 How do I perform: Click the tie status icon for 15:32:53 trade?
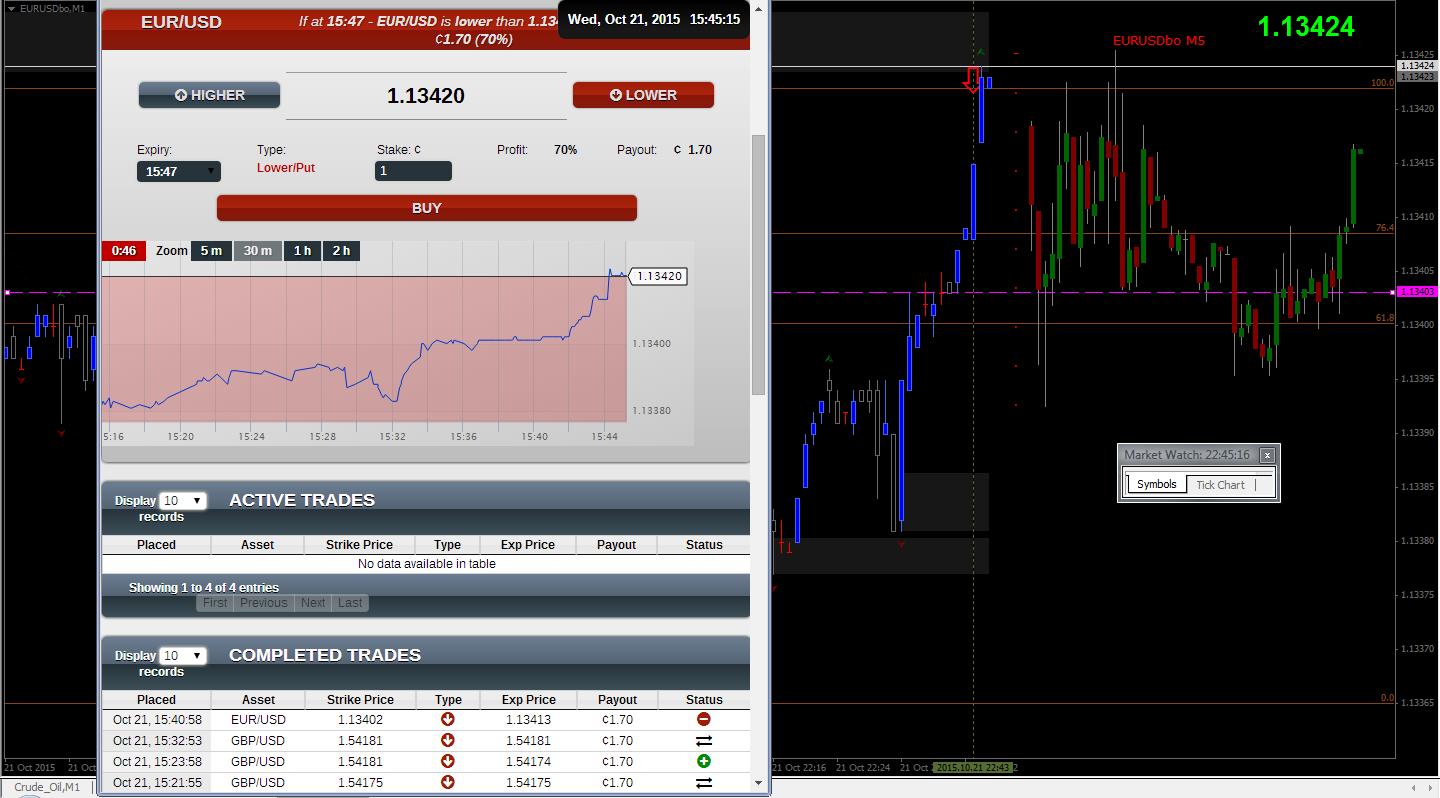[x=704, y=741]
